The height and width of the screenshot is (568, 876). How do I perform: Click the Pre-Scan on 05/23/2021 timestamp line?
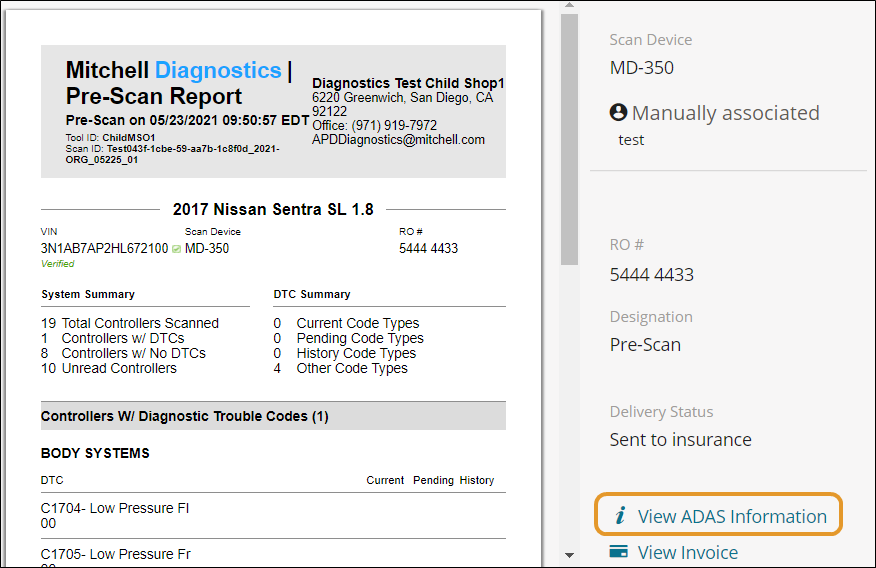point(187,120)
